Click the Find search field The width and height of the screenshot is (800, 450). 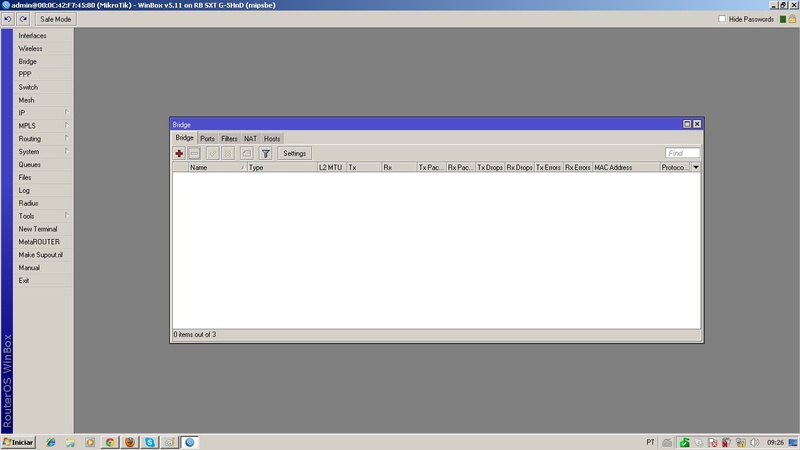coord(682,153)
